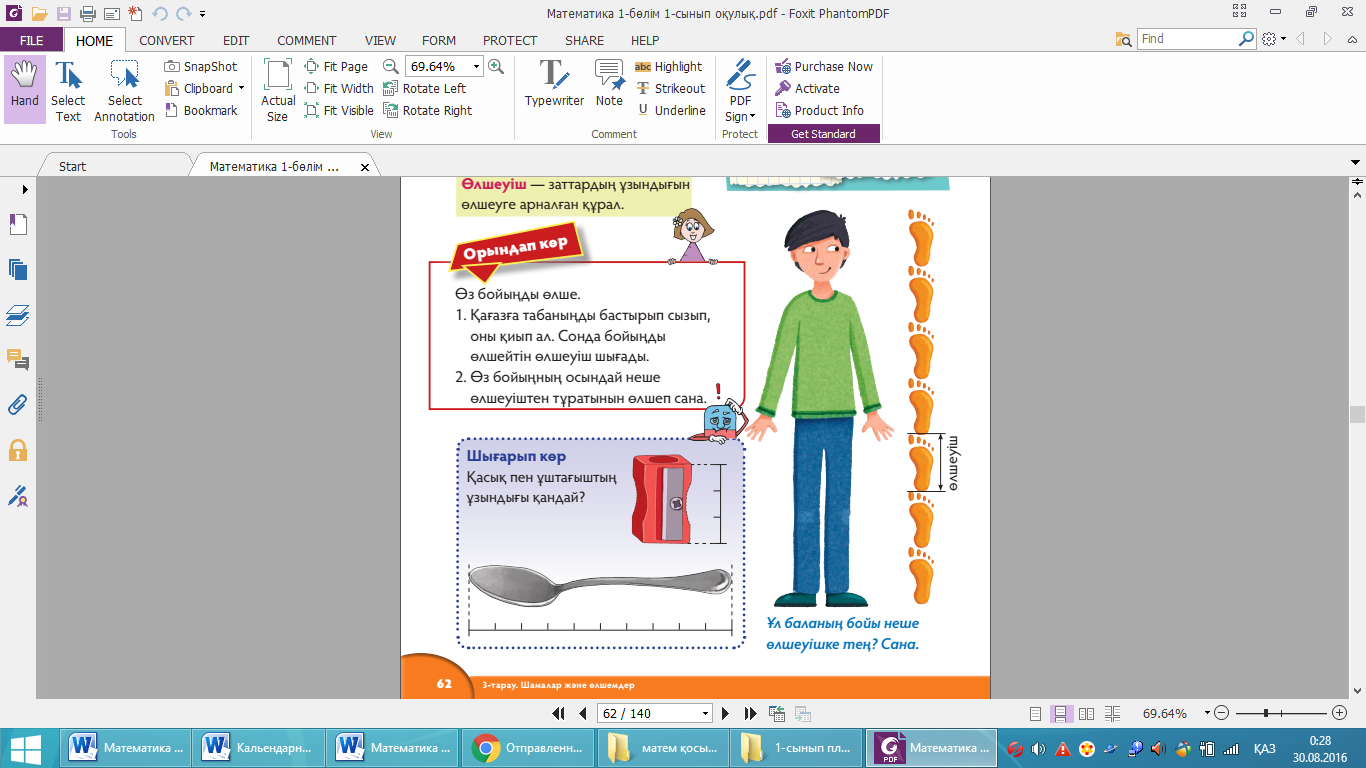Click the Fit Width button
Screen dimensions: 1366x768
339,89
